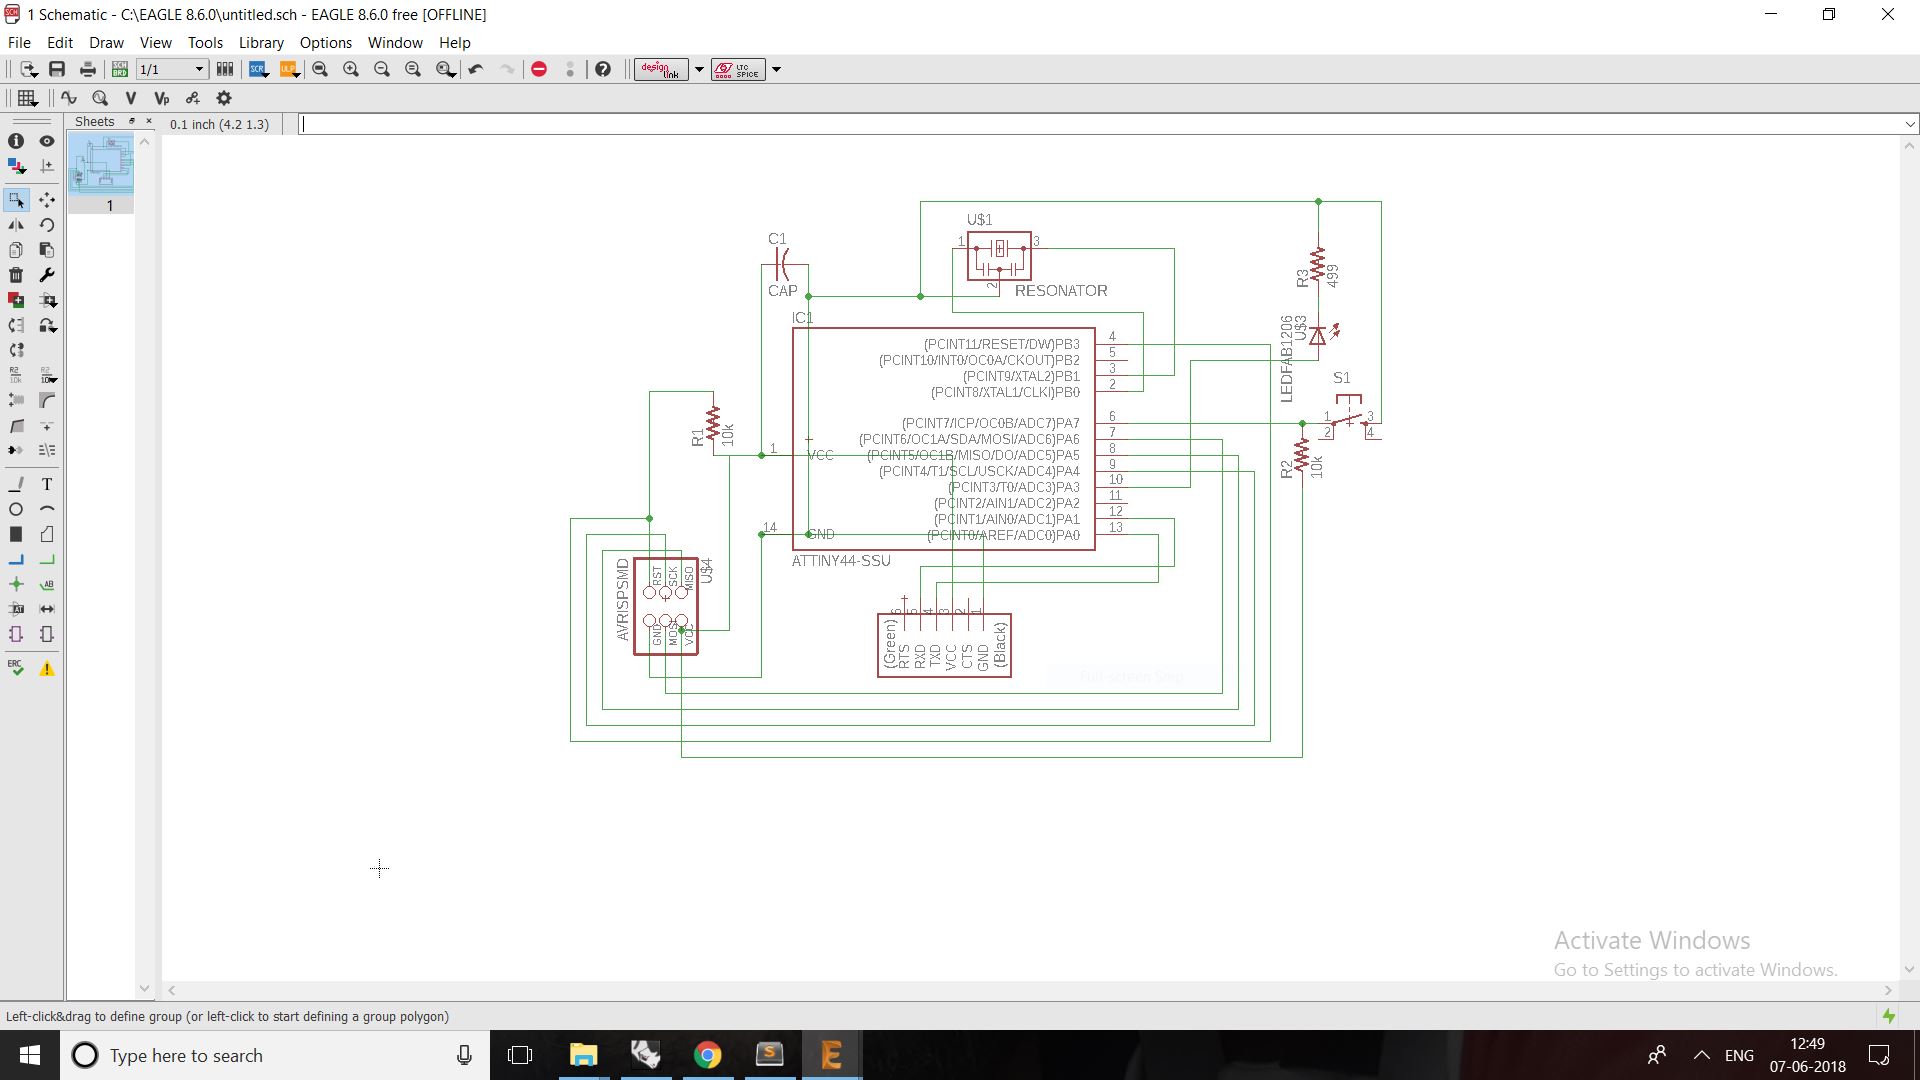Select sheet 1 thumbnail
This screenshot has width=1920, height=1080.
point(101,164)
